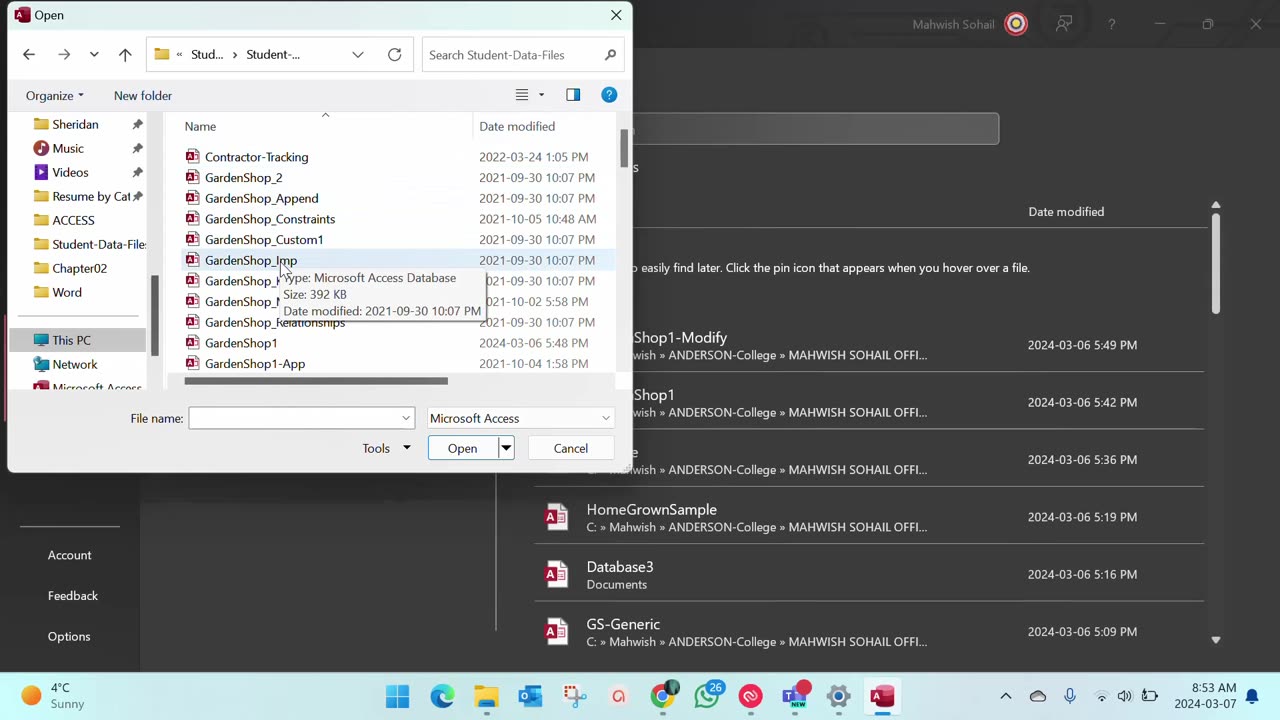Click the Access icon beside GardenShop_2

tap(192, 178)
